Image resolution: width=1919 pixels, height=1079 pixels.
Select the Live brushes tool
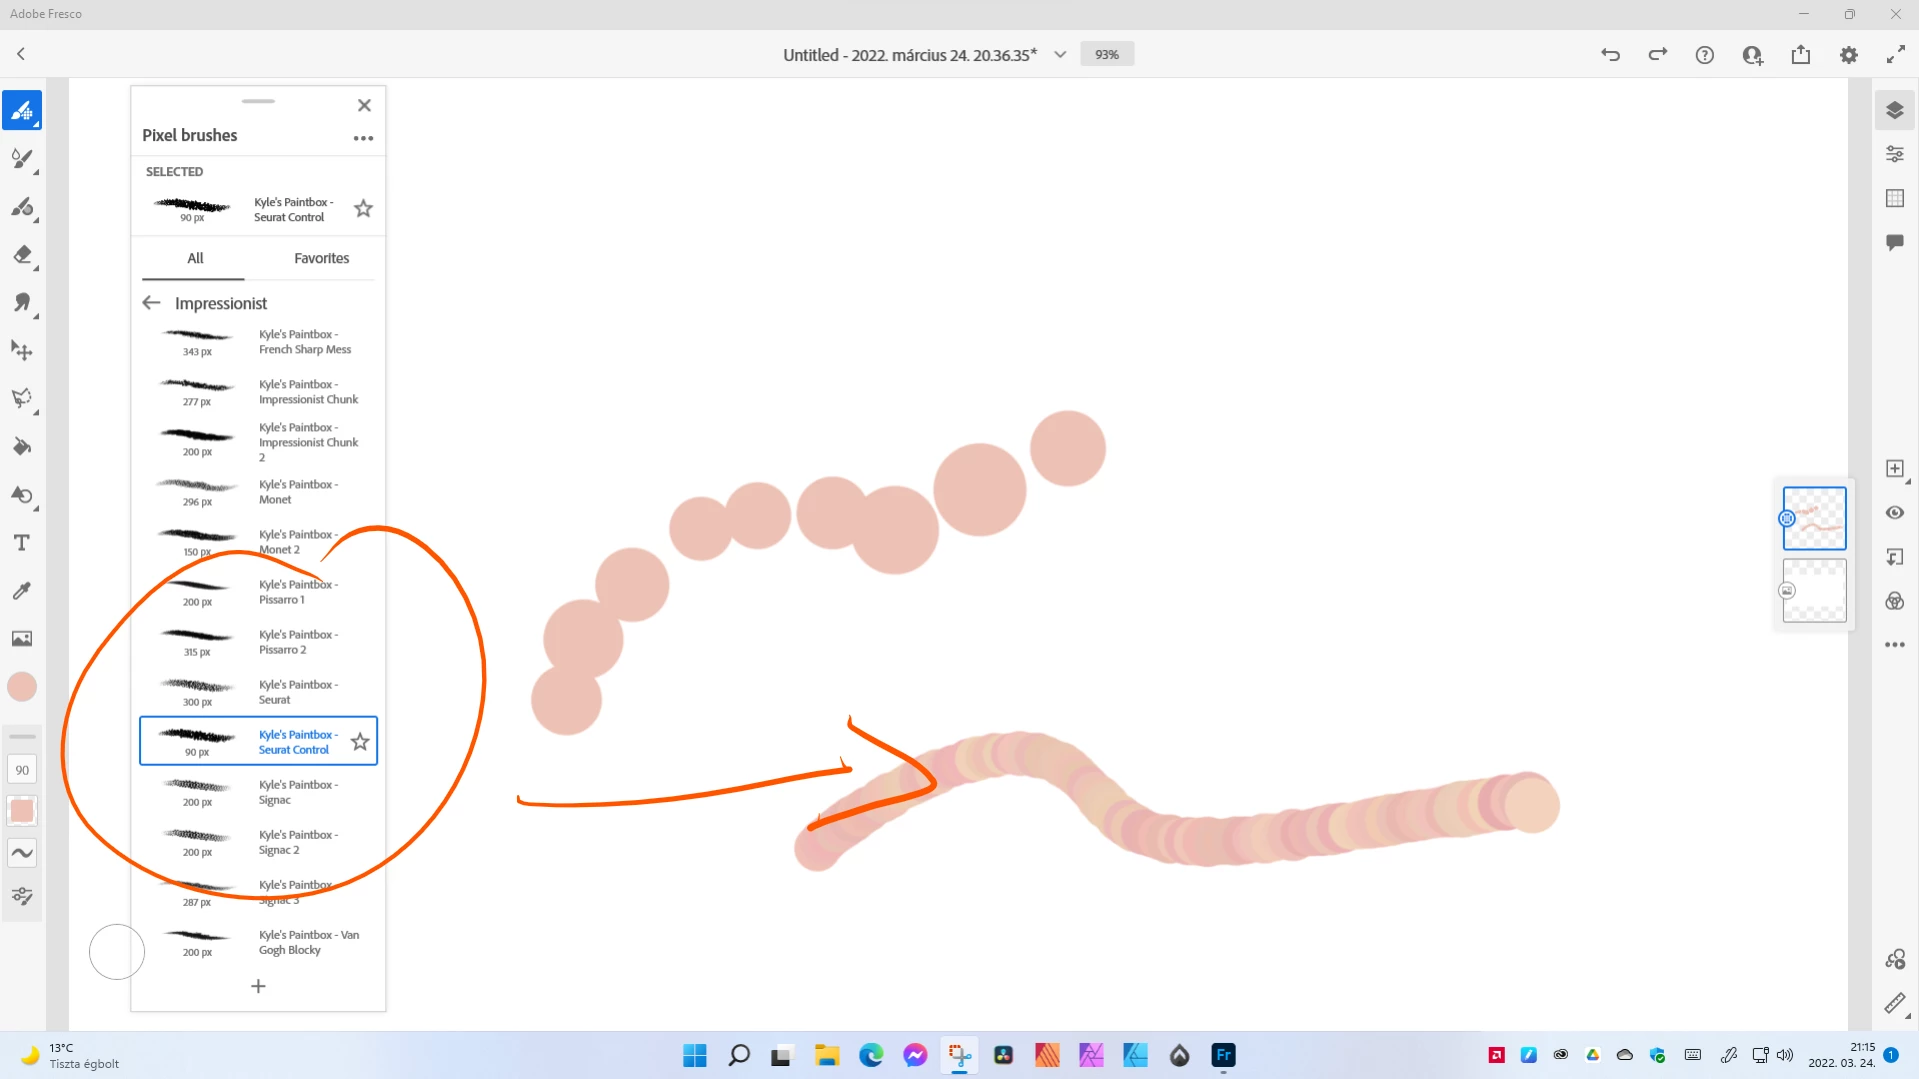coord(22,159)
